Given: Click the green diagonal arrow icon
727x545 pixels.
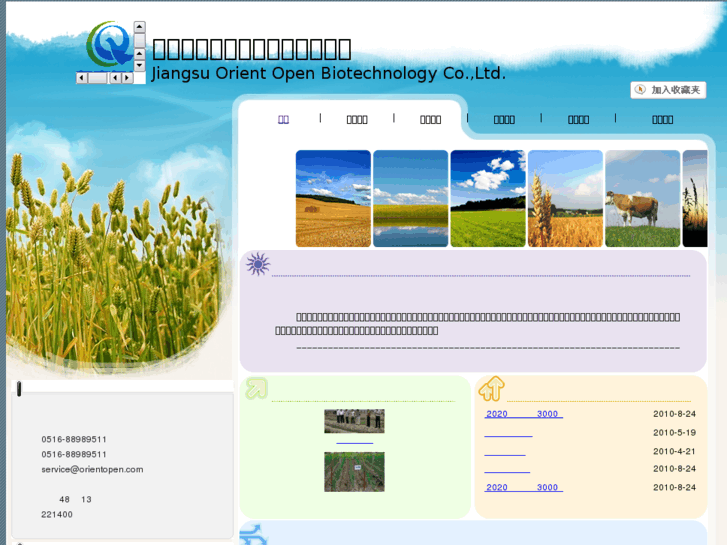Looking at the screenshot, I should click(256, 388).
